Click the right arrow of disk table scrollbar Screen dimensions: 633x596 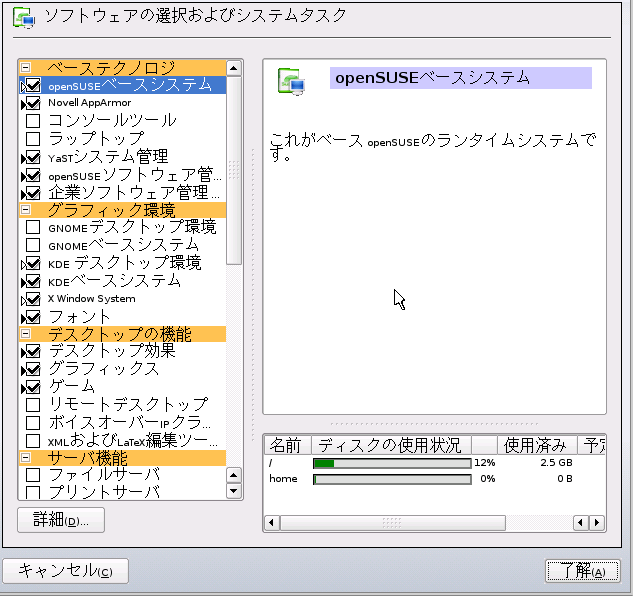[597, 523]
